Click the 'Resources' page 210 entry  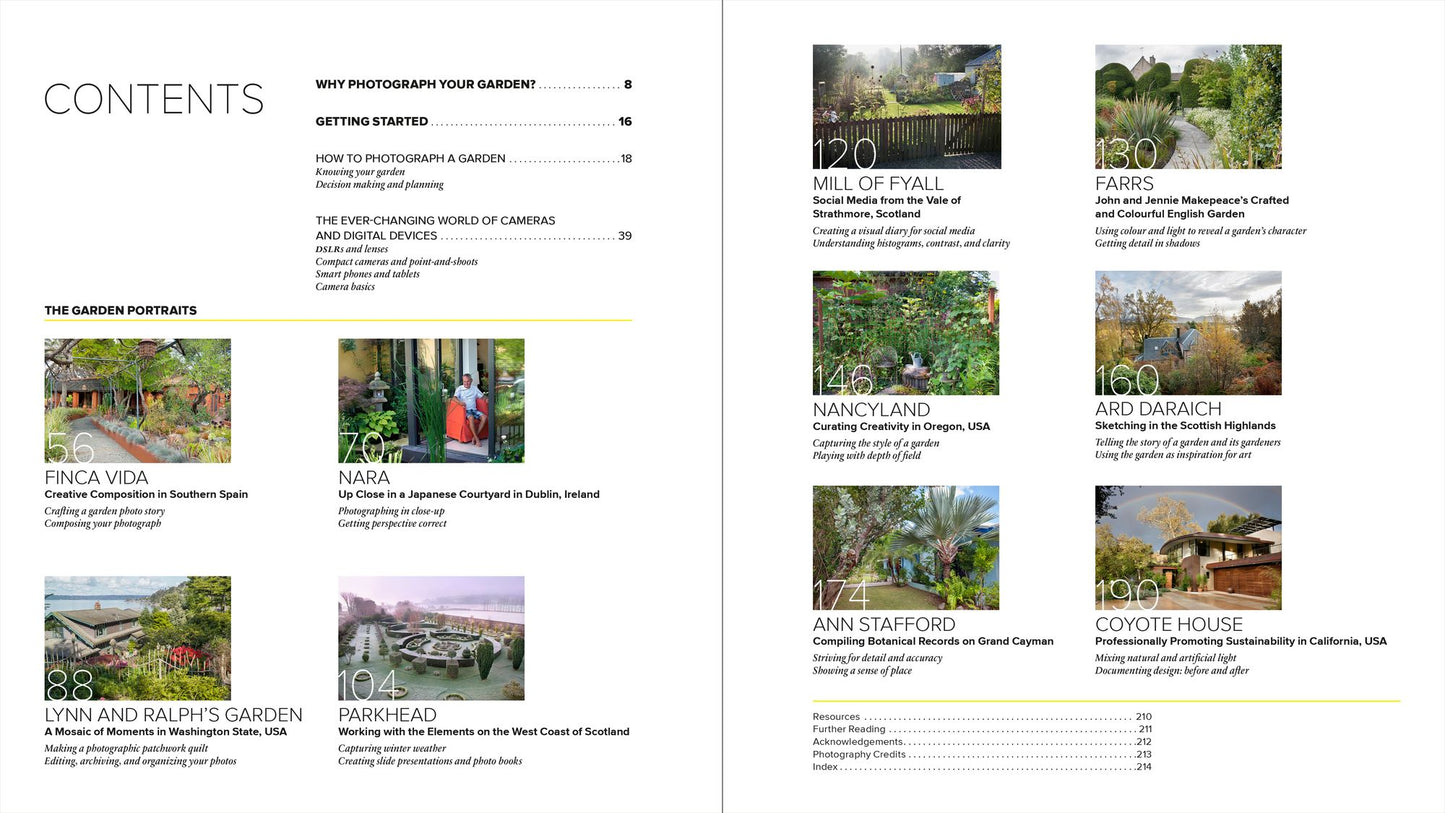point(982,717)
